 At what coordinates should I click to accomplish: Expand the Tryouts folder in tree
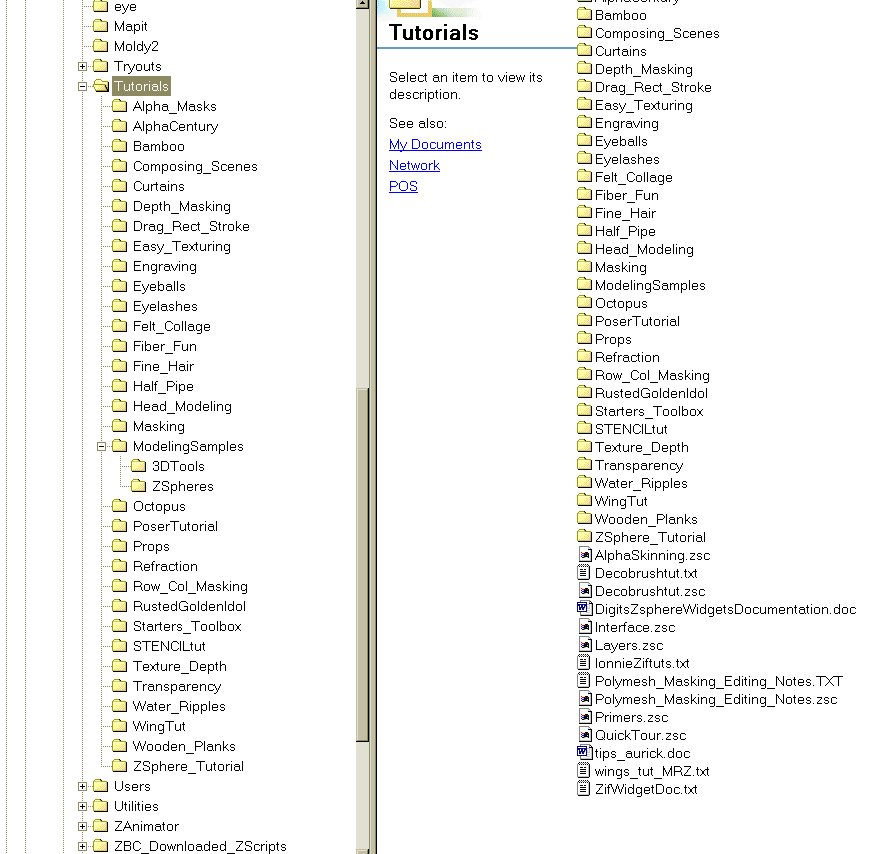82,66
